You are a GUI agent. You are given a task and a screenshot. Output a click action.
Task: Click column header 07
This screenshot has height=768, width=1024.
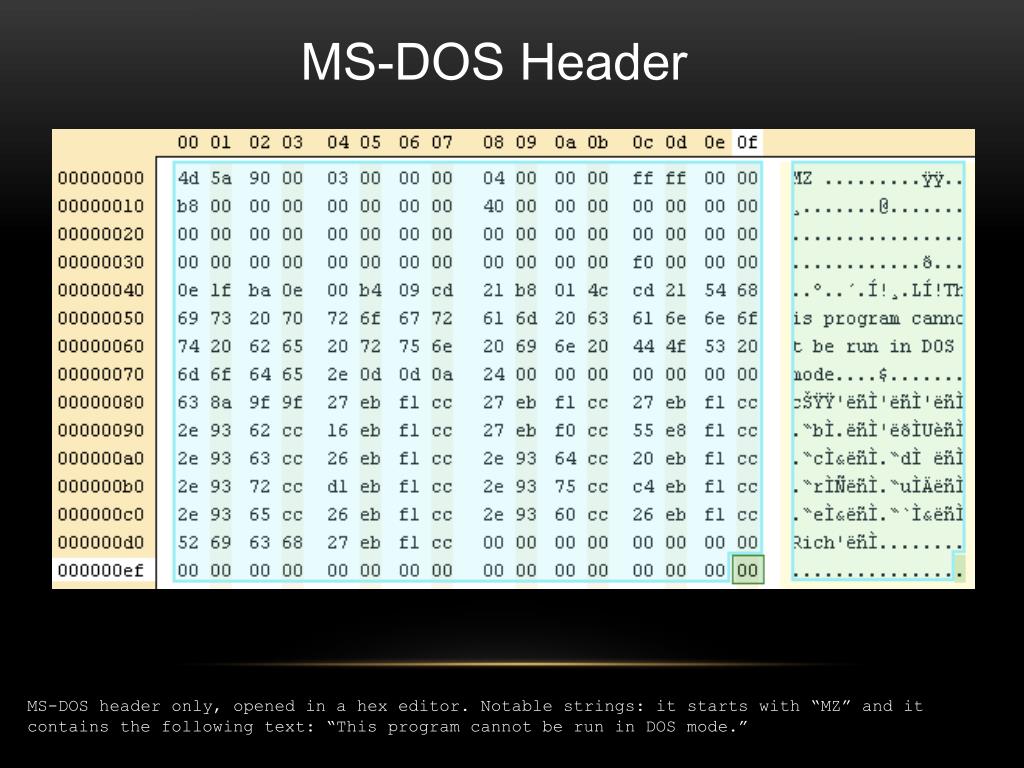442,142
